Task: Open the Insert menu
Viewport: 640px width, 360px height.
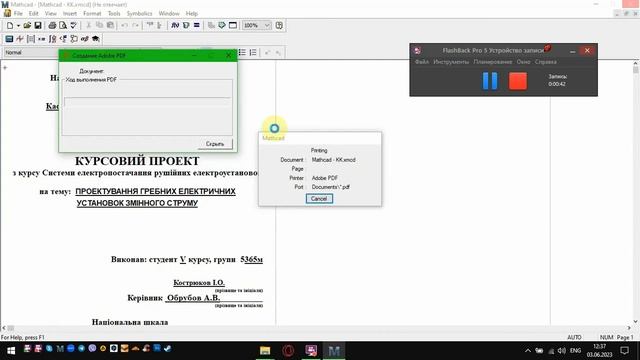Action: pos(70,13)
